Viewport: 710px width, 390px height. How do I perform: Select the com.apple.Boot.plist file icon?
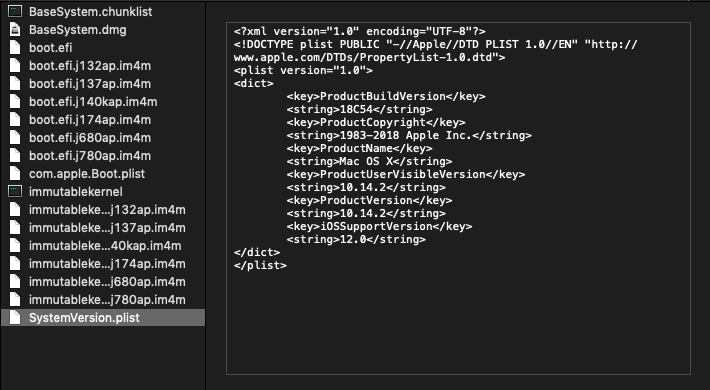pos(15,173)
